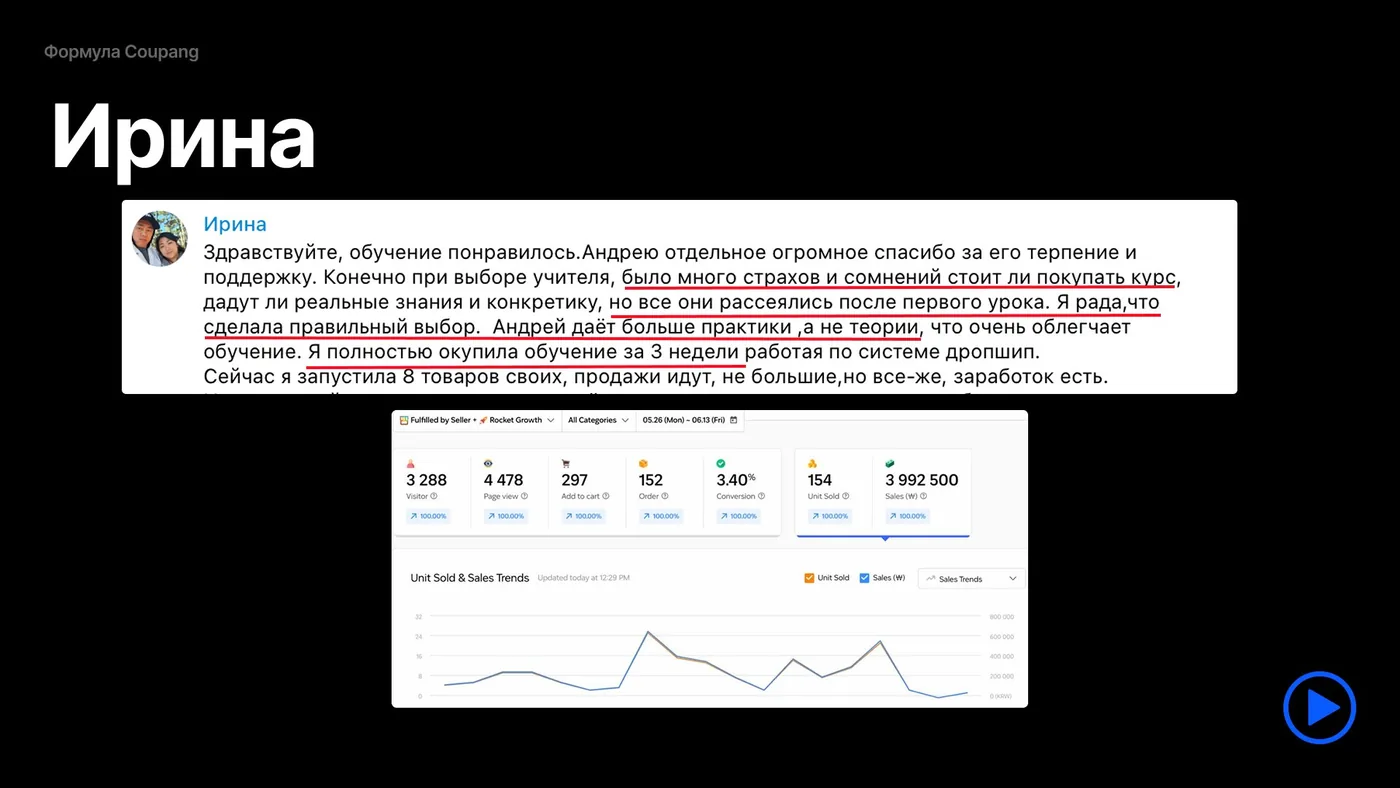Click the Page view eye icon
Image resolution: width=1400 pixels, height=788 pixels.
pos(488,464)
